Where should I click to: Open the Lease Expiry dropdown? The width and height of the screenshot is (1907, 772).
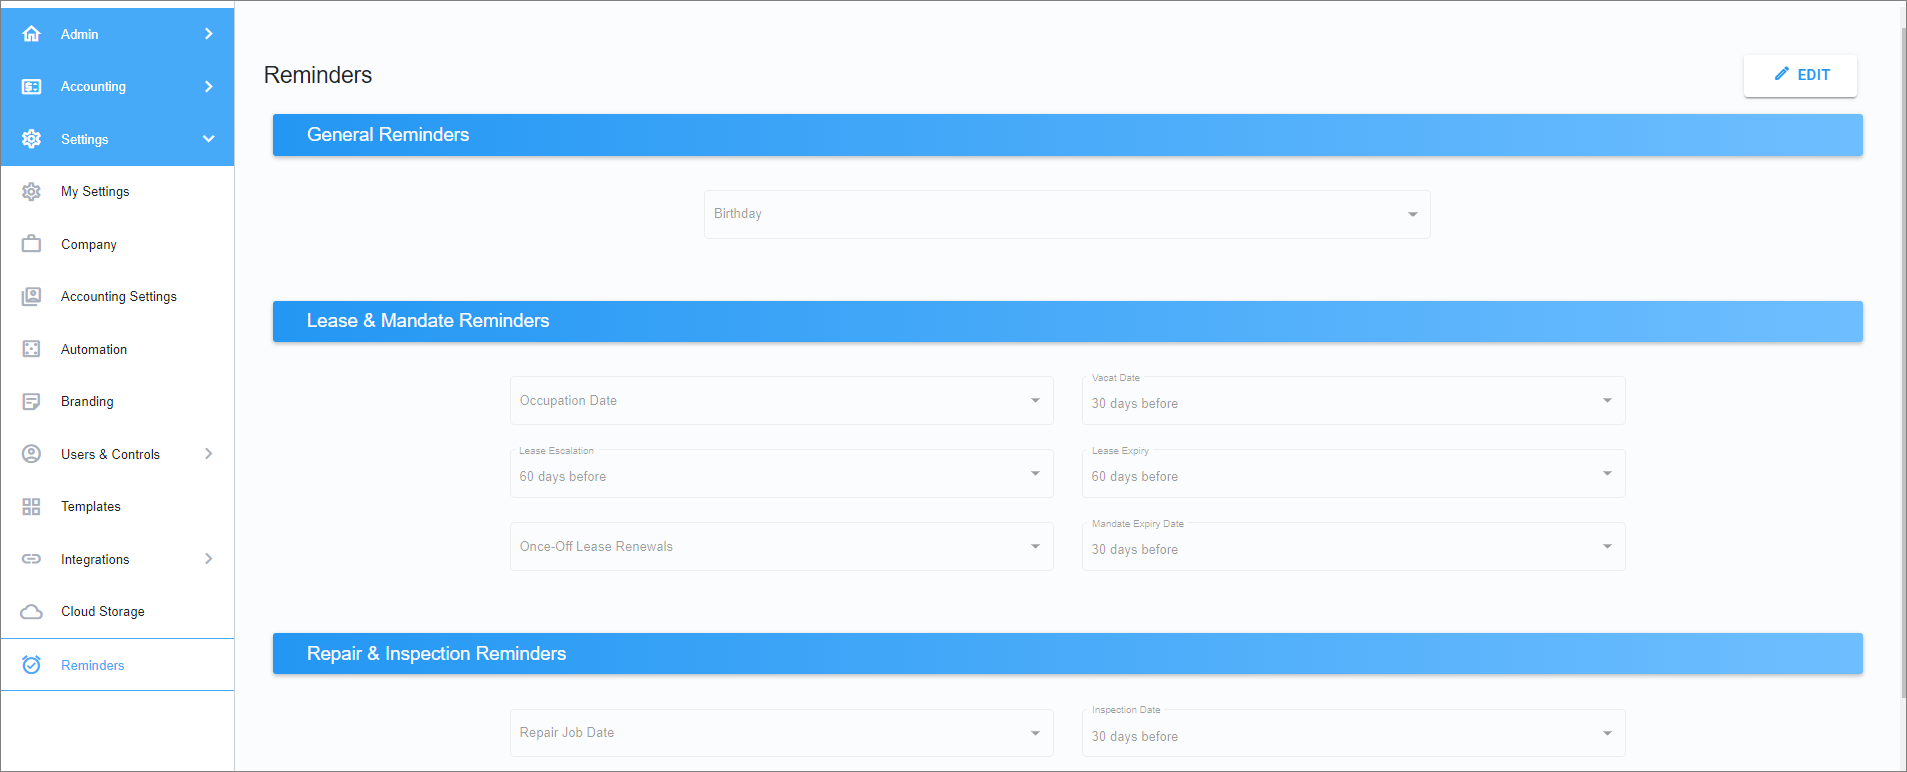pos(1353,473)
